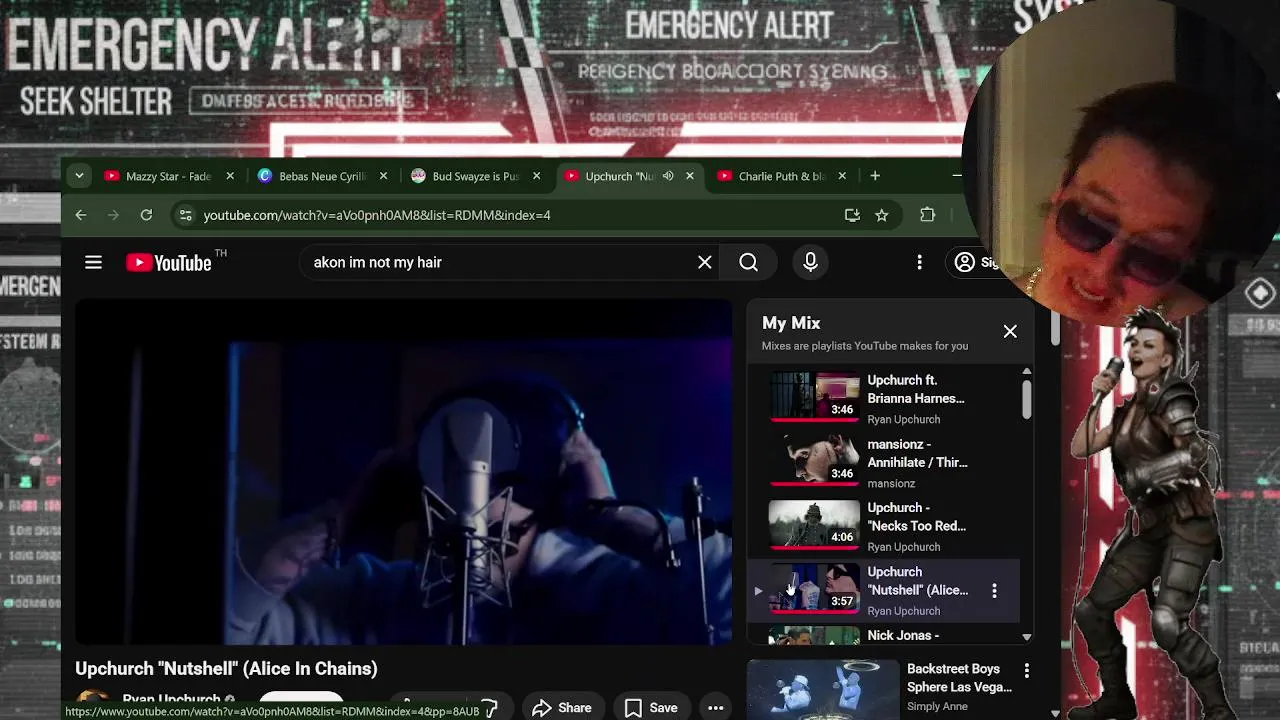Start voice search with microphone
This screenshot has width=1280, height=720.
point(811,262)
